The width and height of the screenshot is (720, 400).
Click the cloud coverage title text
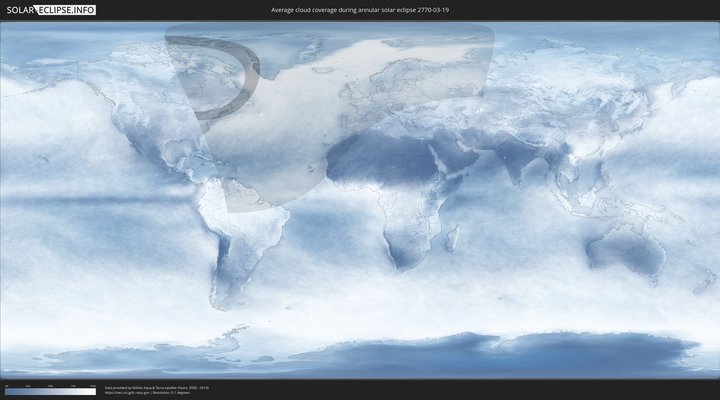[x=360, y=10]
